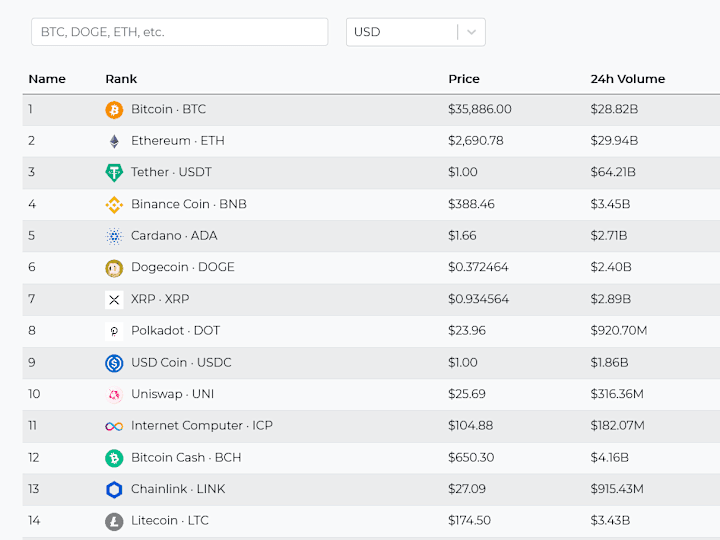Click the Dogecoin price $0.372464
Screen dimensions: 720x540
(478, 267)
